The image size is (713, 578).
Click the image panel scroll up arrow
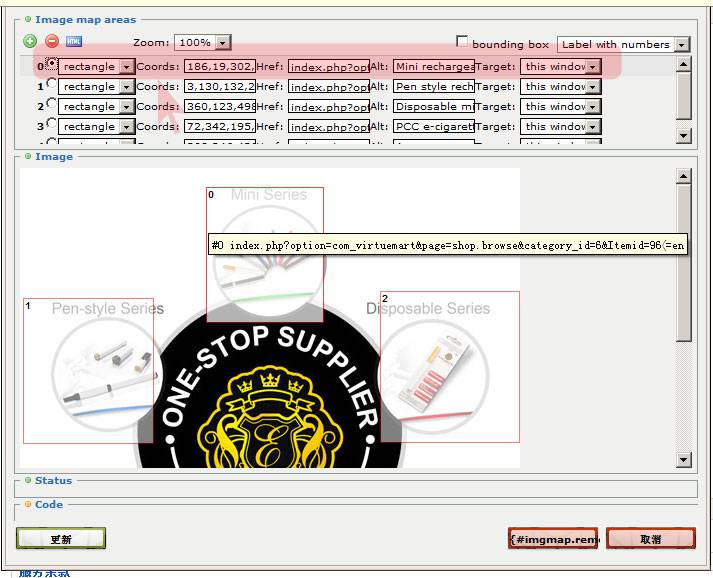click(683, 176)
